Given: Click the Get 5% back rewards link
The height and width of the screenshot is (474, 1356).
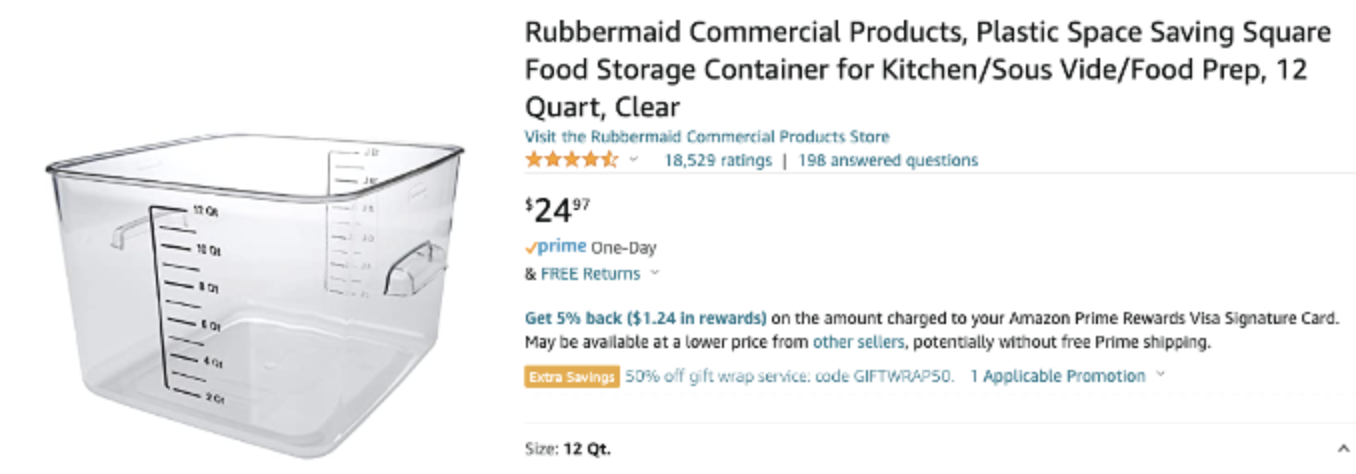Looking at the screenshot, I should click(x=645, y=319).
